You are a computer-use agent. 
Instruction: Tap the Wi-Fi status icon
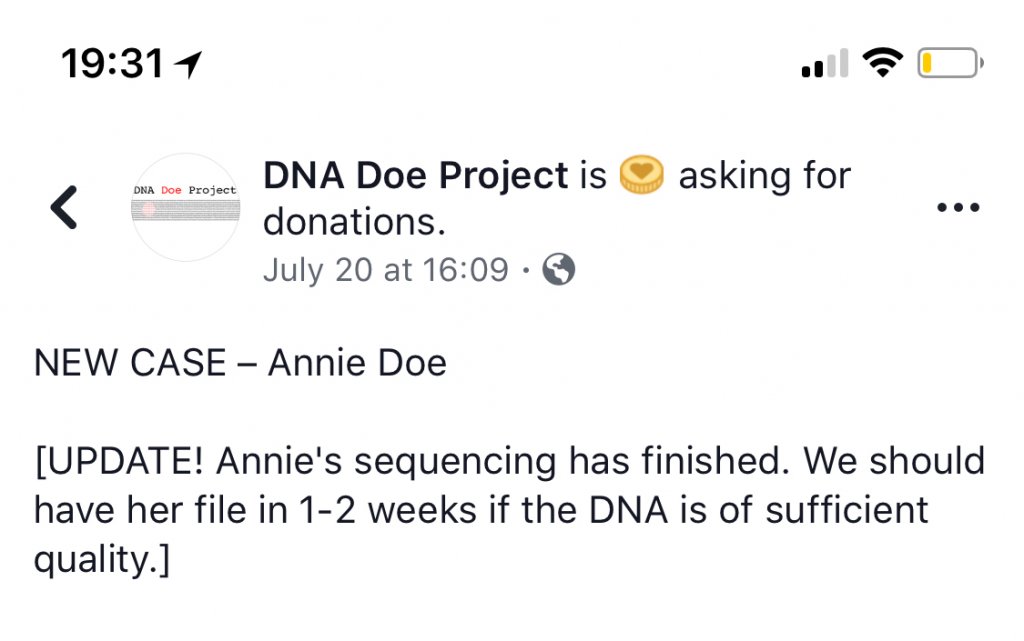coord(883,65)
